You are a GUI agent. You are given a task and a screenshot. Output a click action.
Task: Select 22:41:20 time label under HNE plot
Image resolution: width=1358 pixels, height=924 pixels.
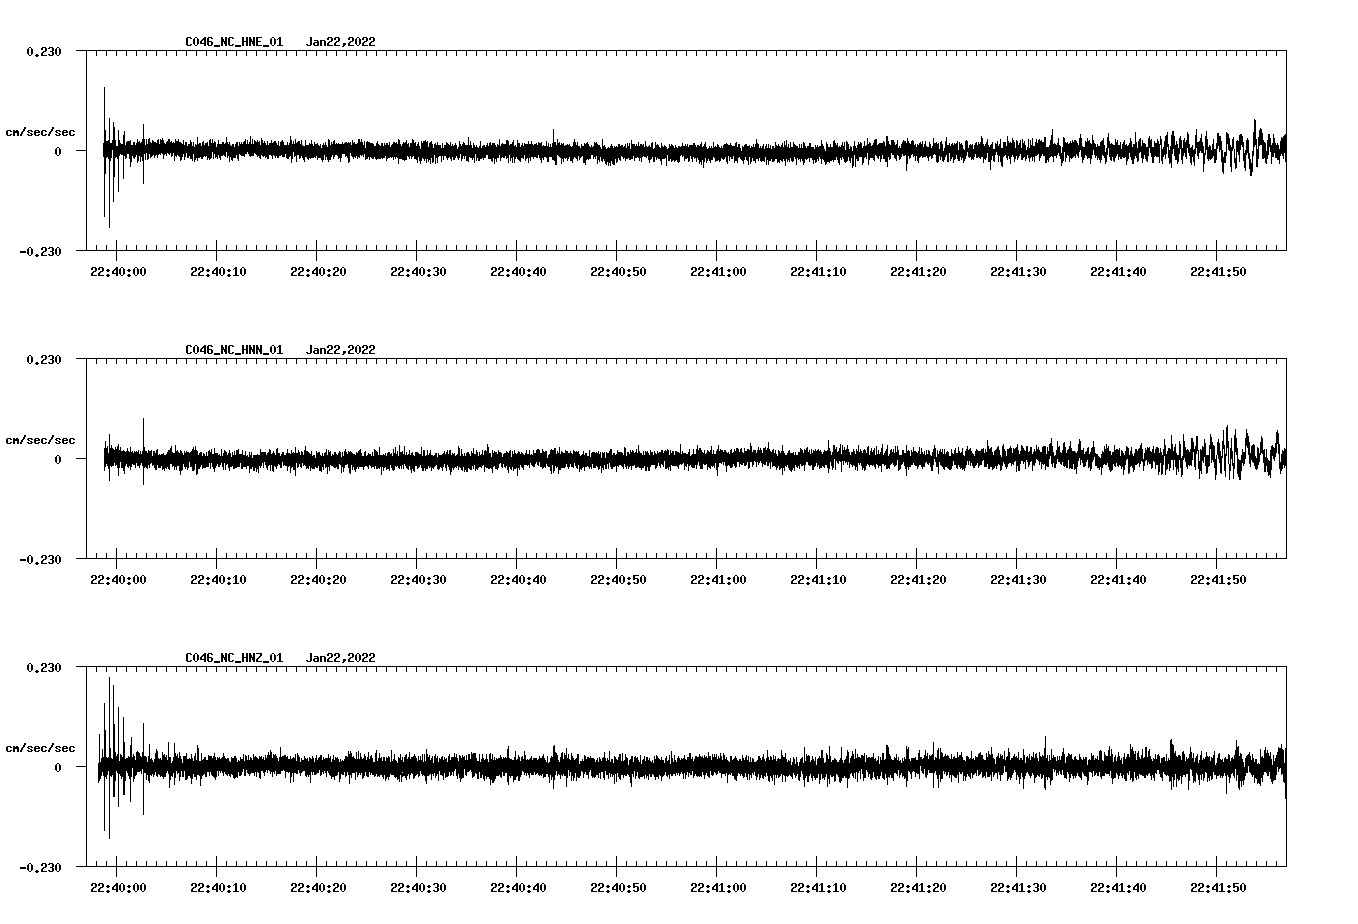click(x=918, y=272)
